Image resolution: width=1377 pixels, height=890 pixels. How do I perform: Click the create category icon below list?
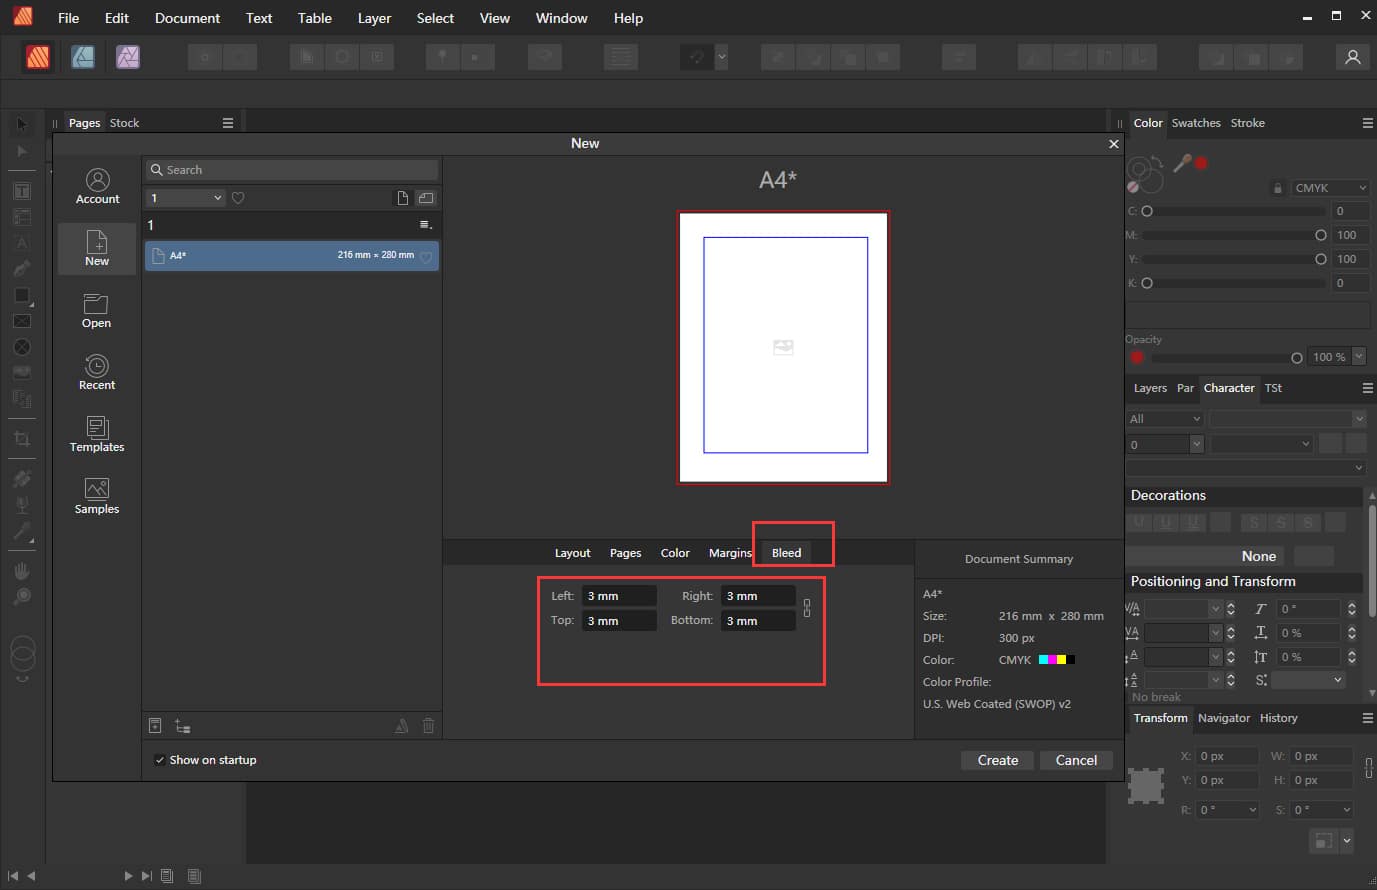coord(182,726)
